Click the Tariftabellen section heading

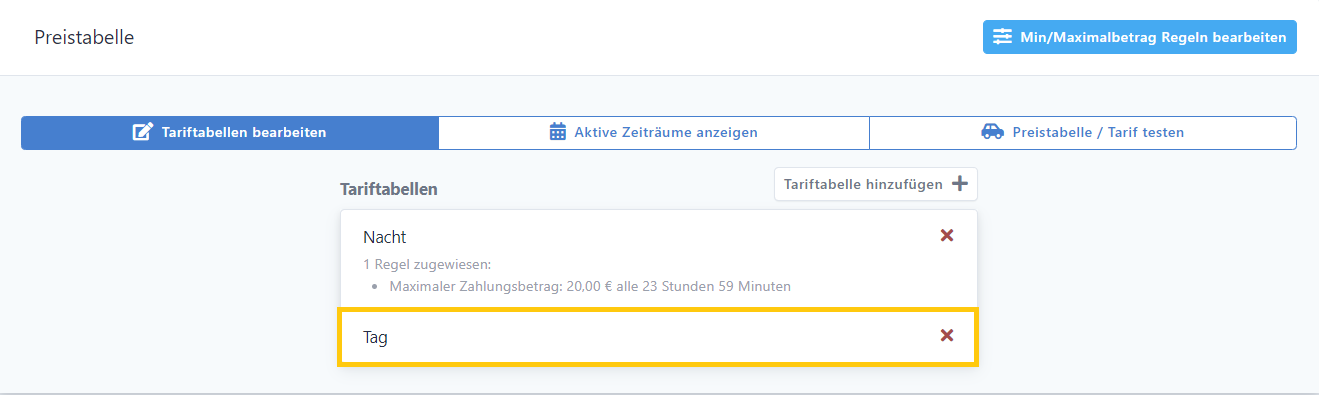click(x=389, y=189)
